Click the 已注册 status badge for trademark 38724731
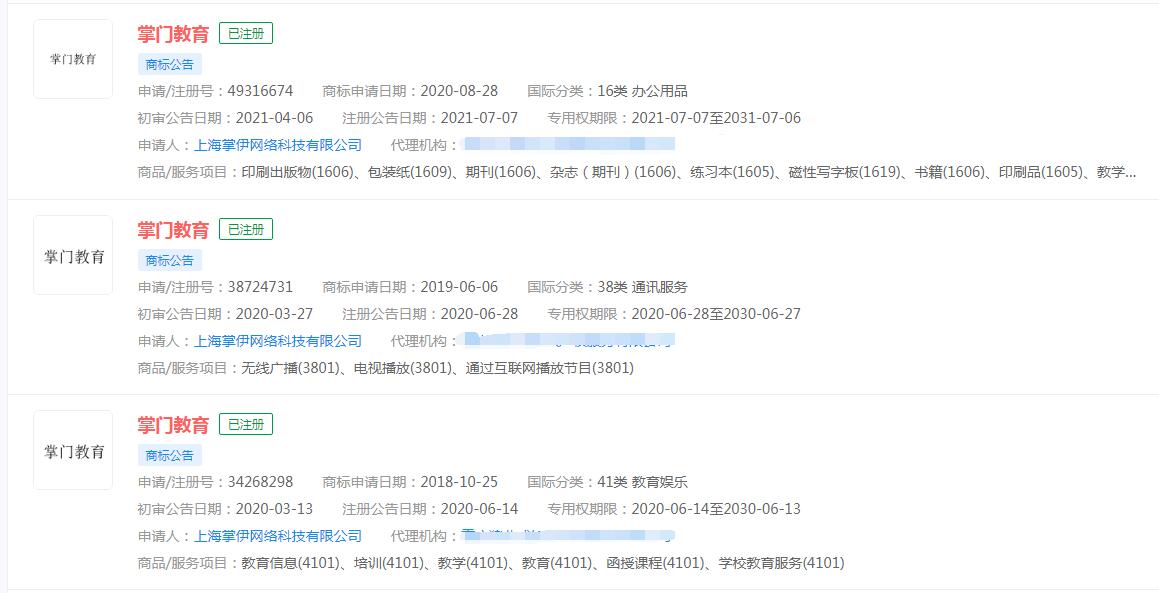Viewport: 1159px width, 593px height. tap(246, 230)
